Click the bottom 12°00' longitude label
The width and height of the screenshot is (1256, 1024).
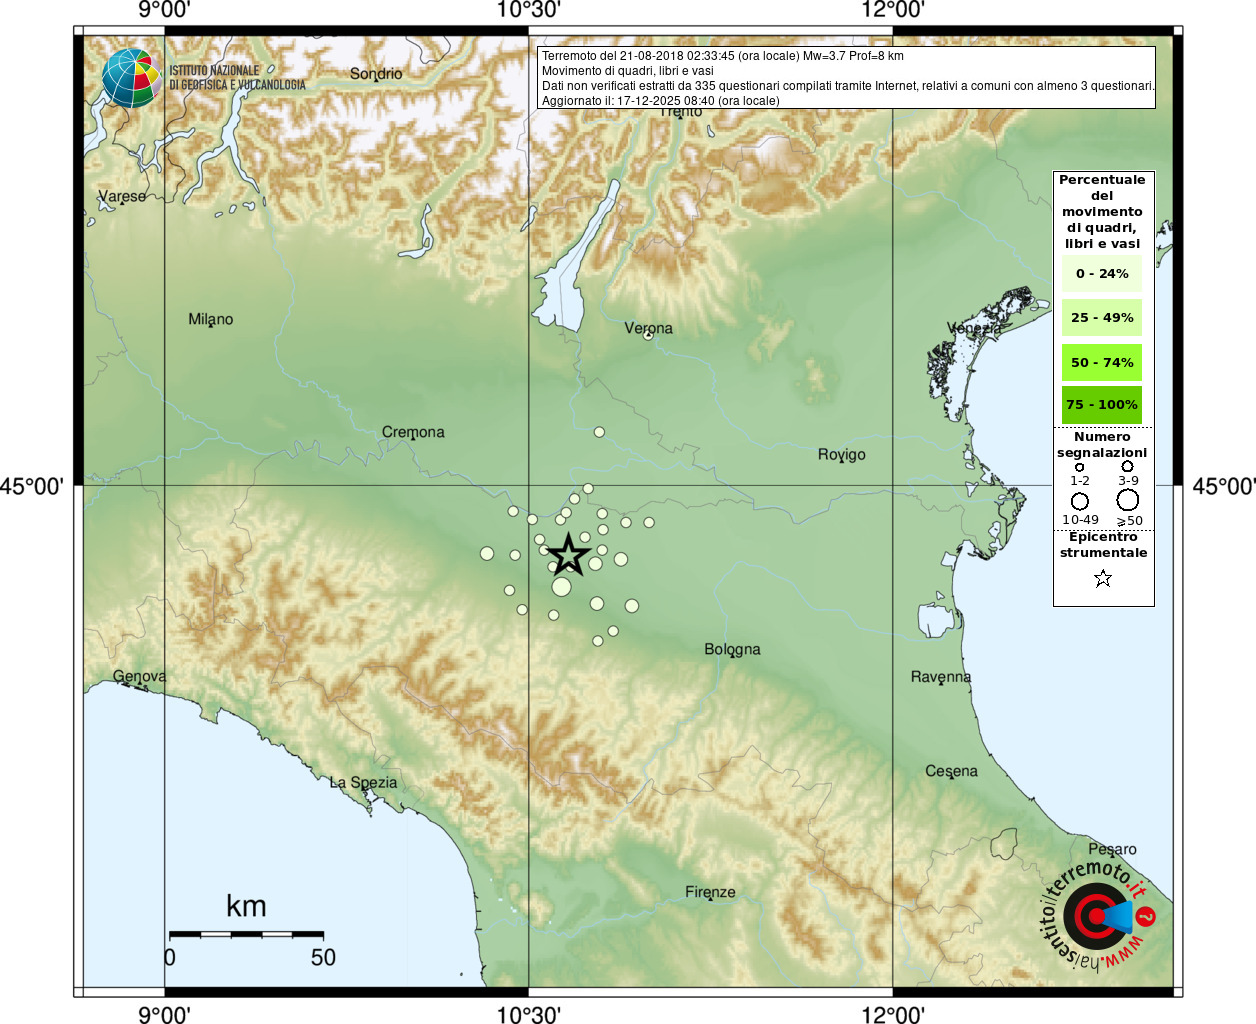(x=893, y=1015)
